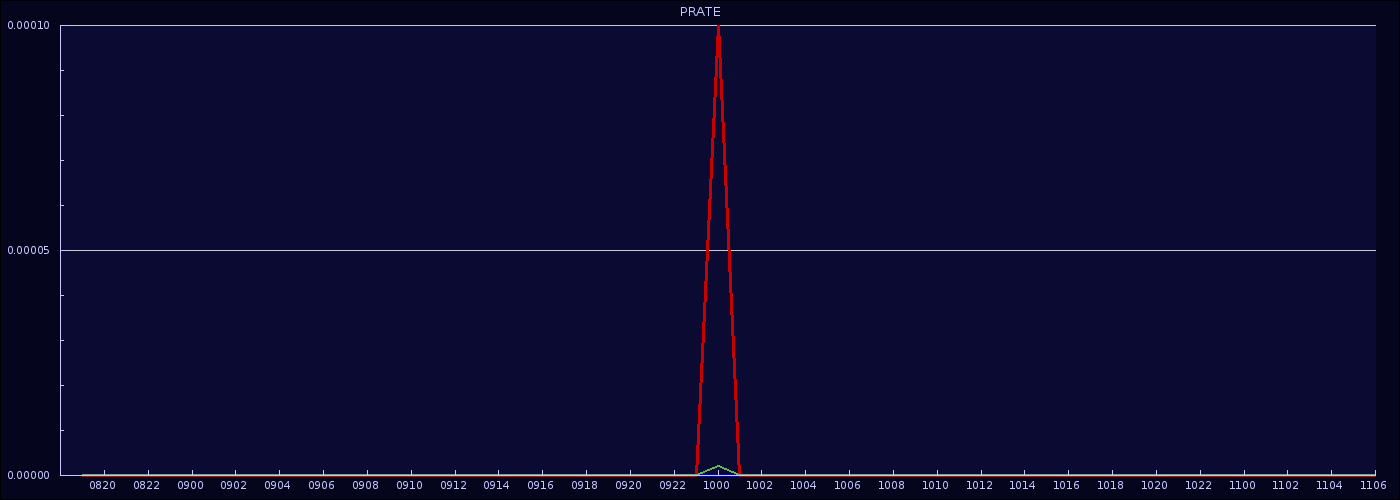Viewport: 1400px width, 500px height.
Task: Click x-axis label 1008
Action: pos(892,486)
